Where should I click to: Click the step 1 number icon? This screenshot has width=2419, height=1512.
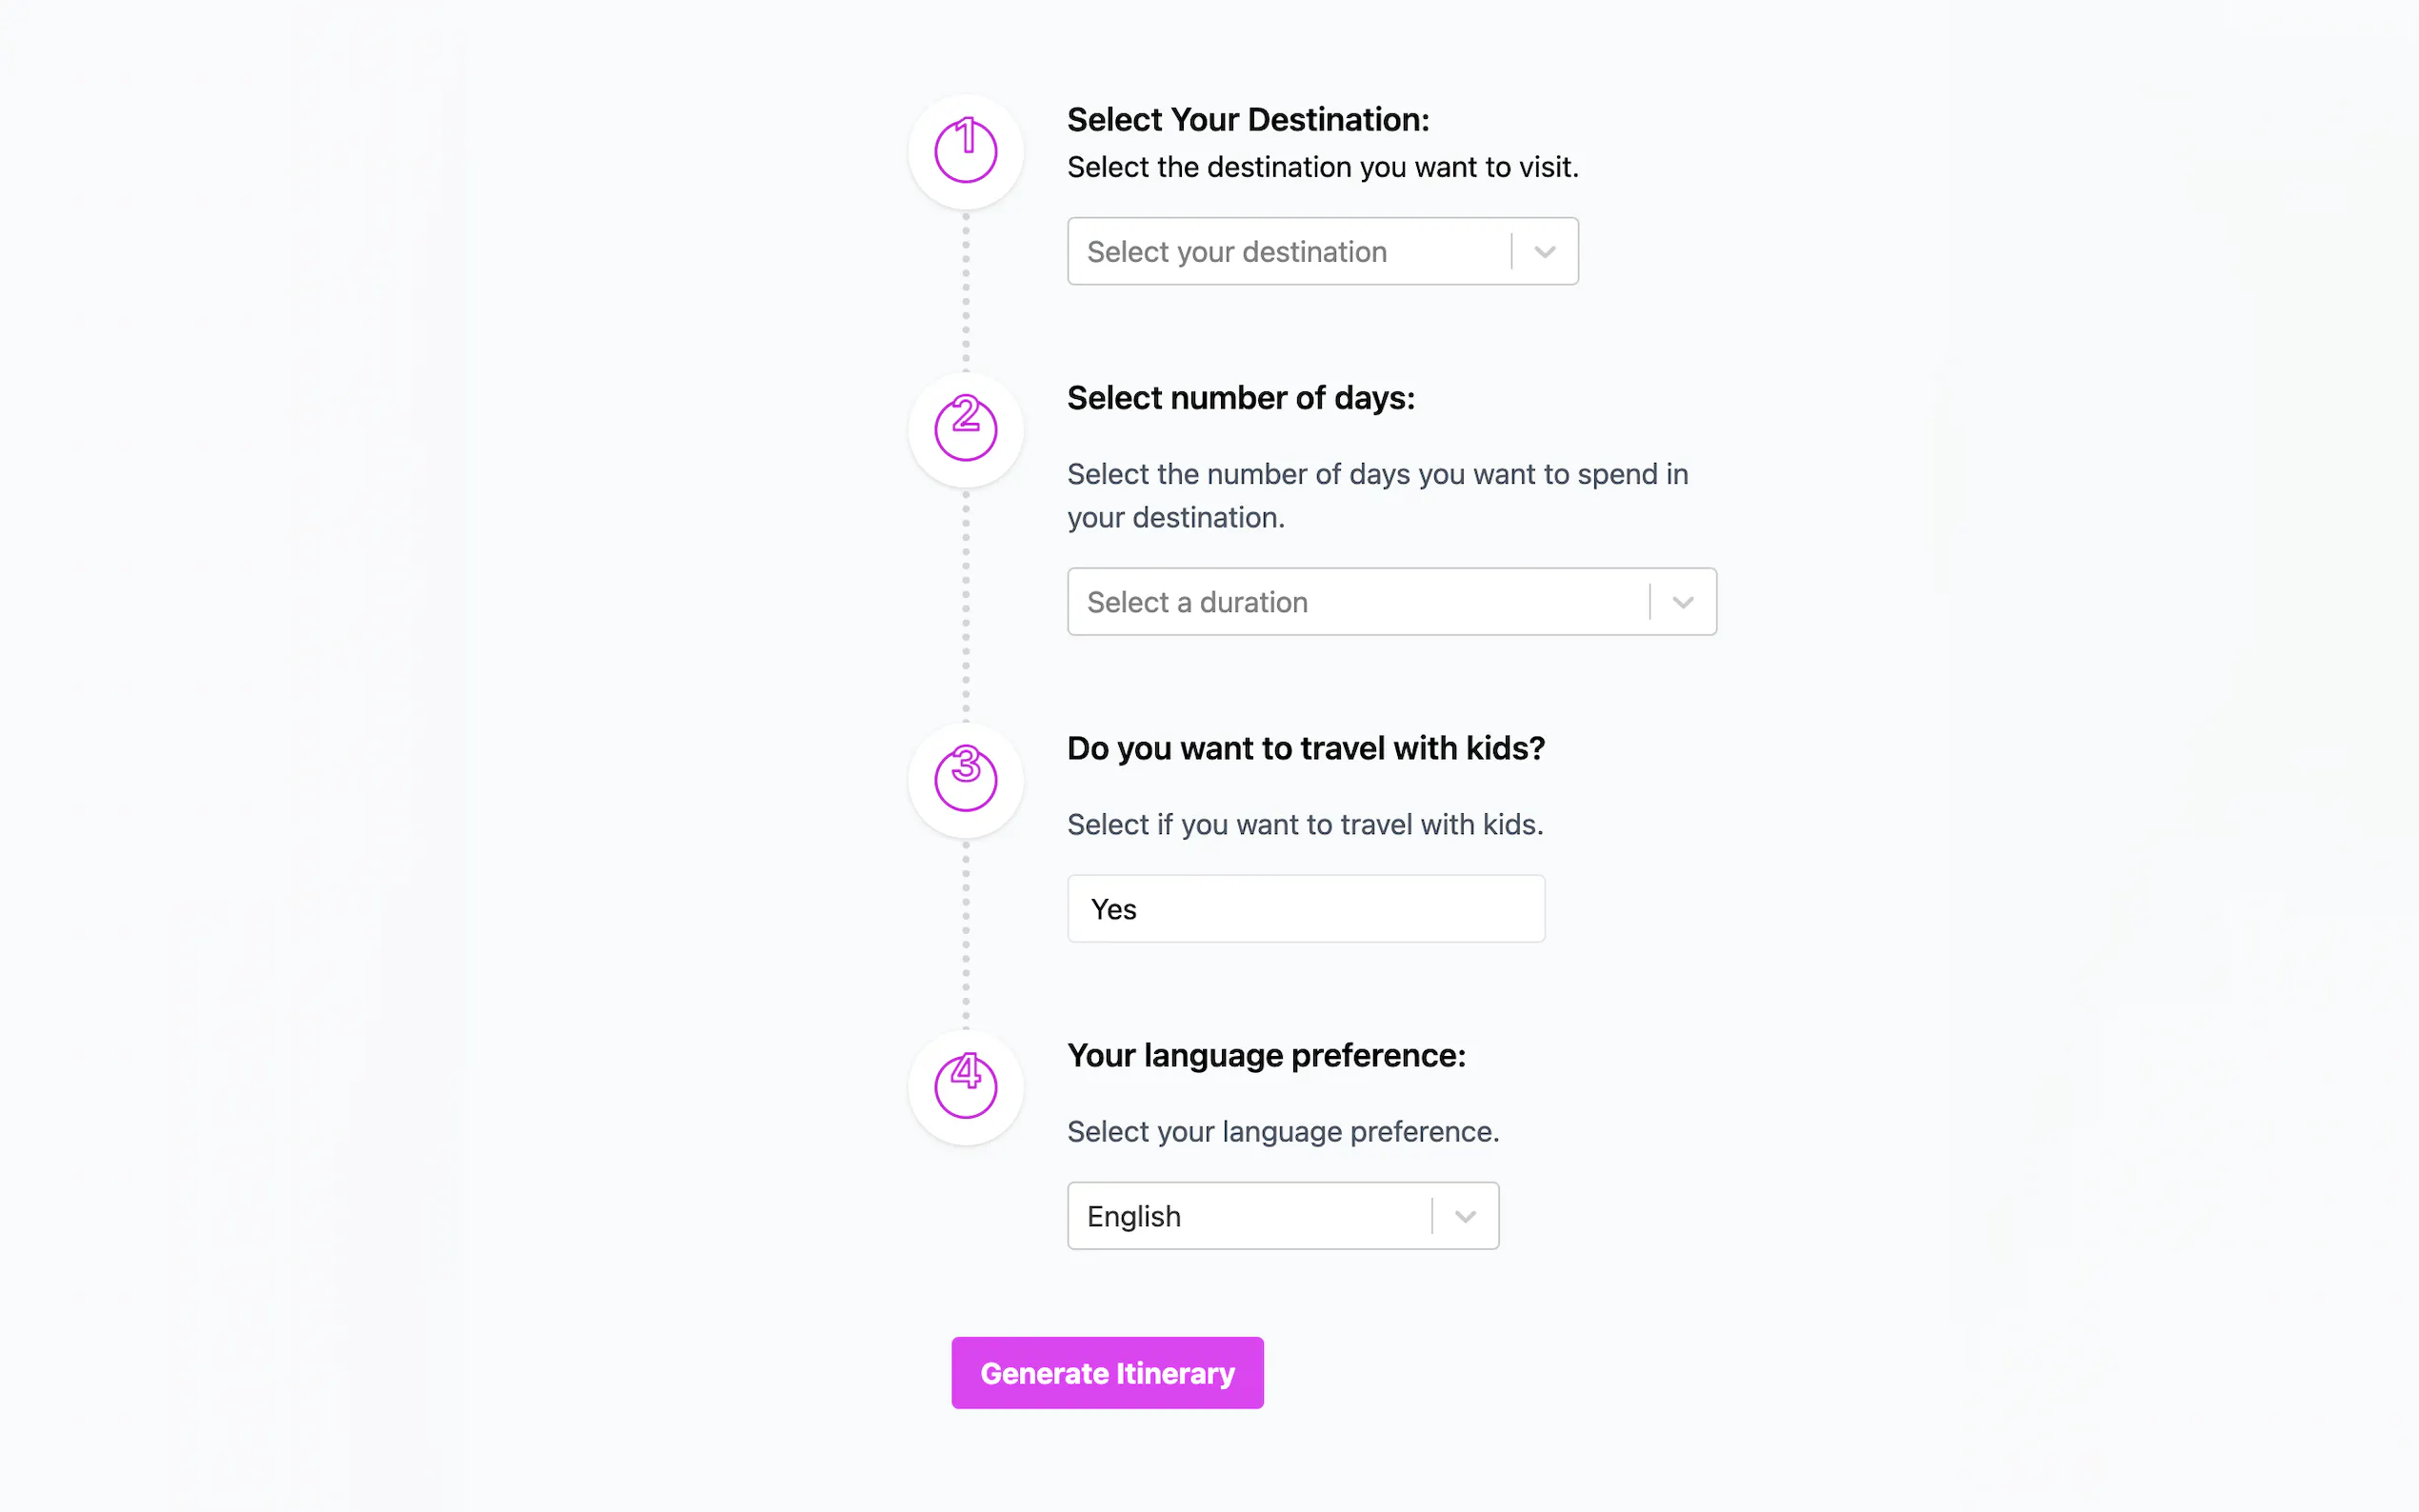[965, 151]
